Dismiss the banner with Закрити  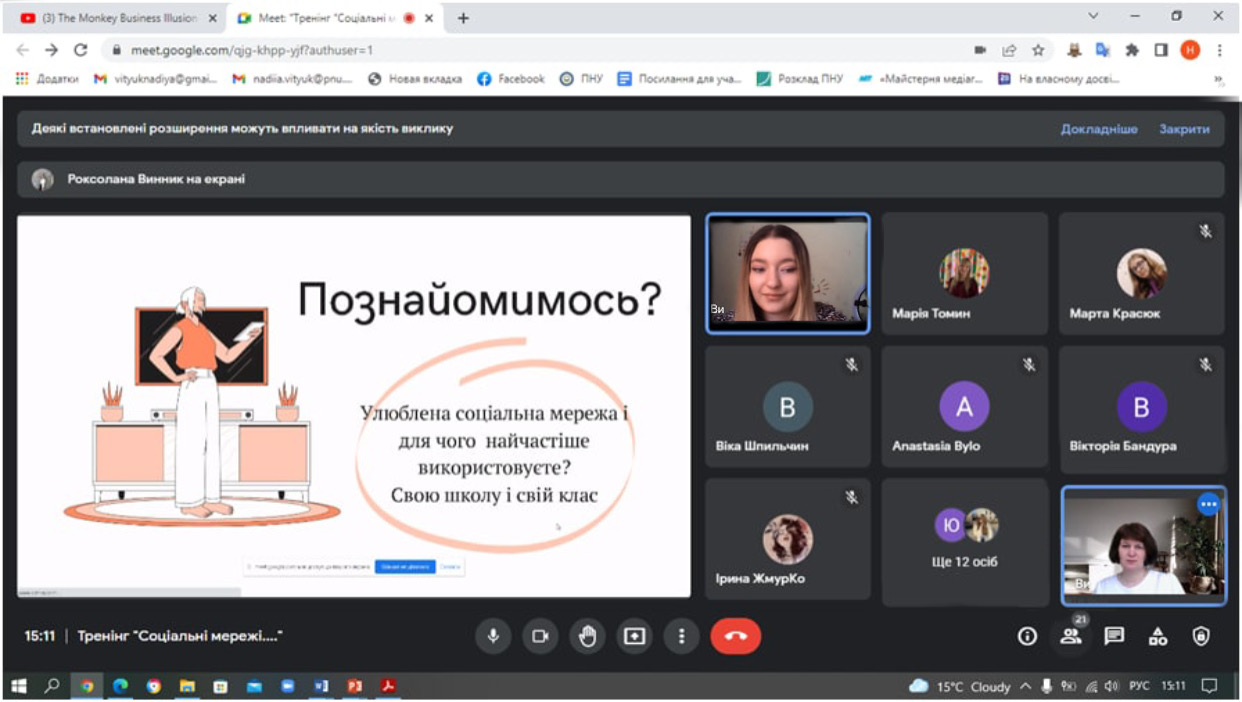click(1184, 129)
